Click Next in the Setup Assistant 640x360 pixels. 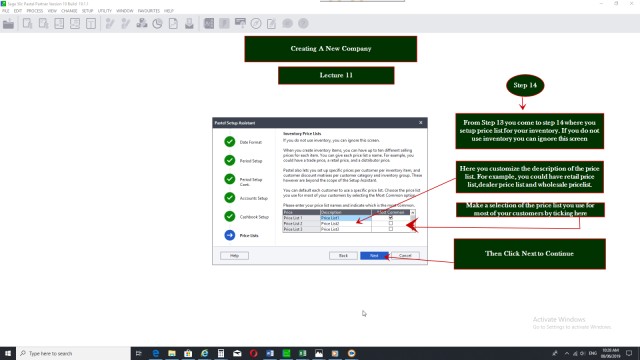374,256
